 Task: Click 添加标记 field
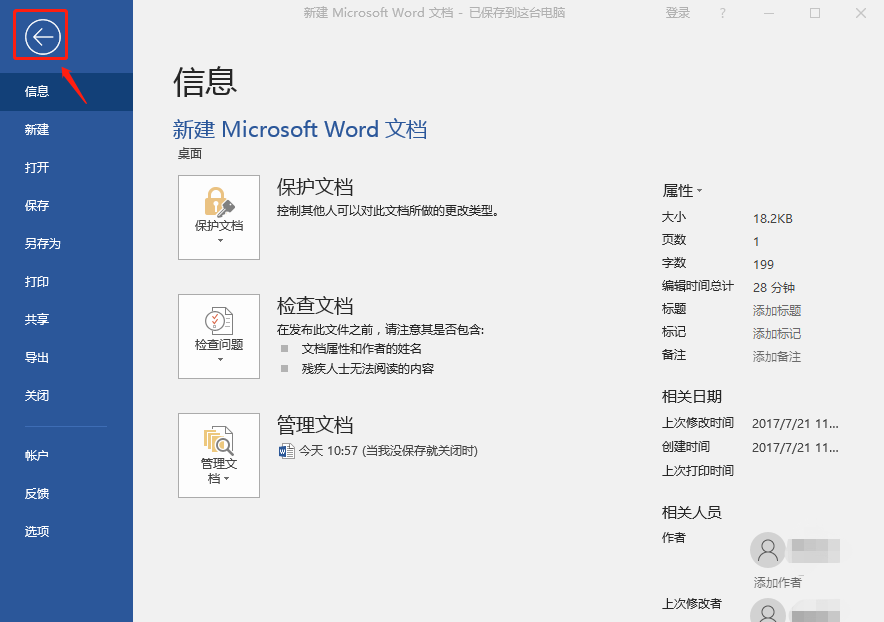[x=777, y=333]
